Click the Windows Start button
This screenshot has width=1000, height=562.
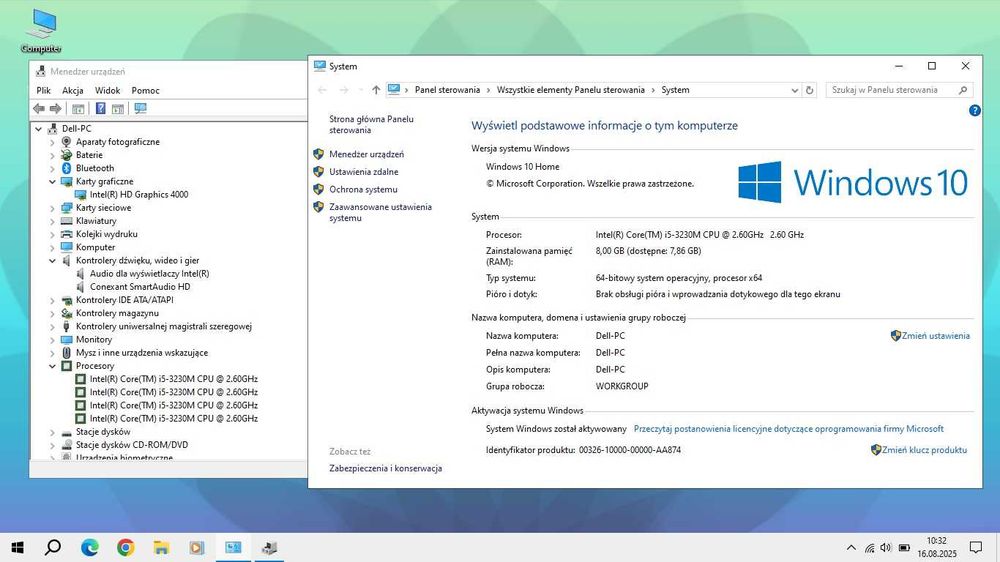(x=18, y=547)
